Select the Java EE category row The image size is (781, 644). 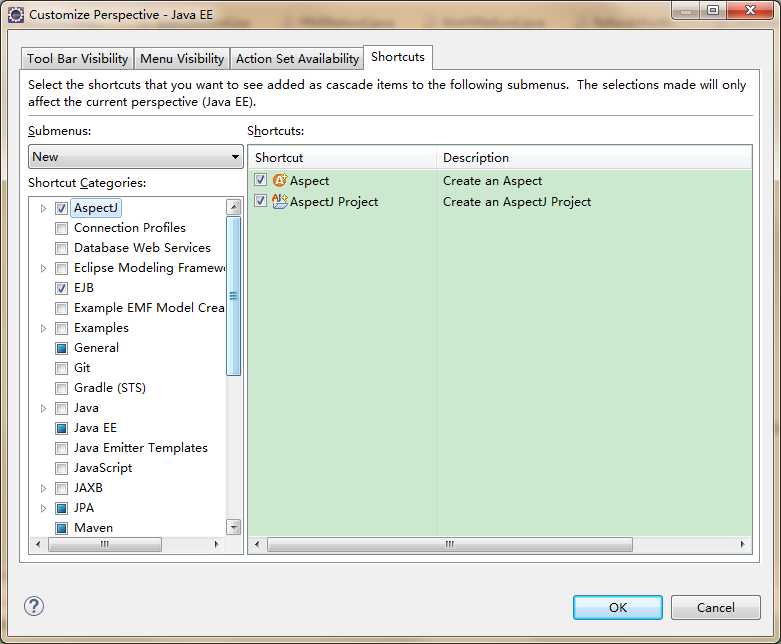pyautogui.click(x=95, y=428)
